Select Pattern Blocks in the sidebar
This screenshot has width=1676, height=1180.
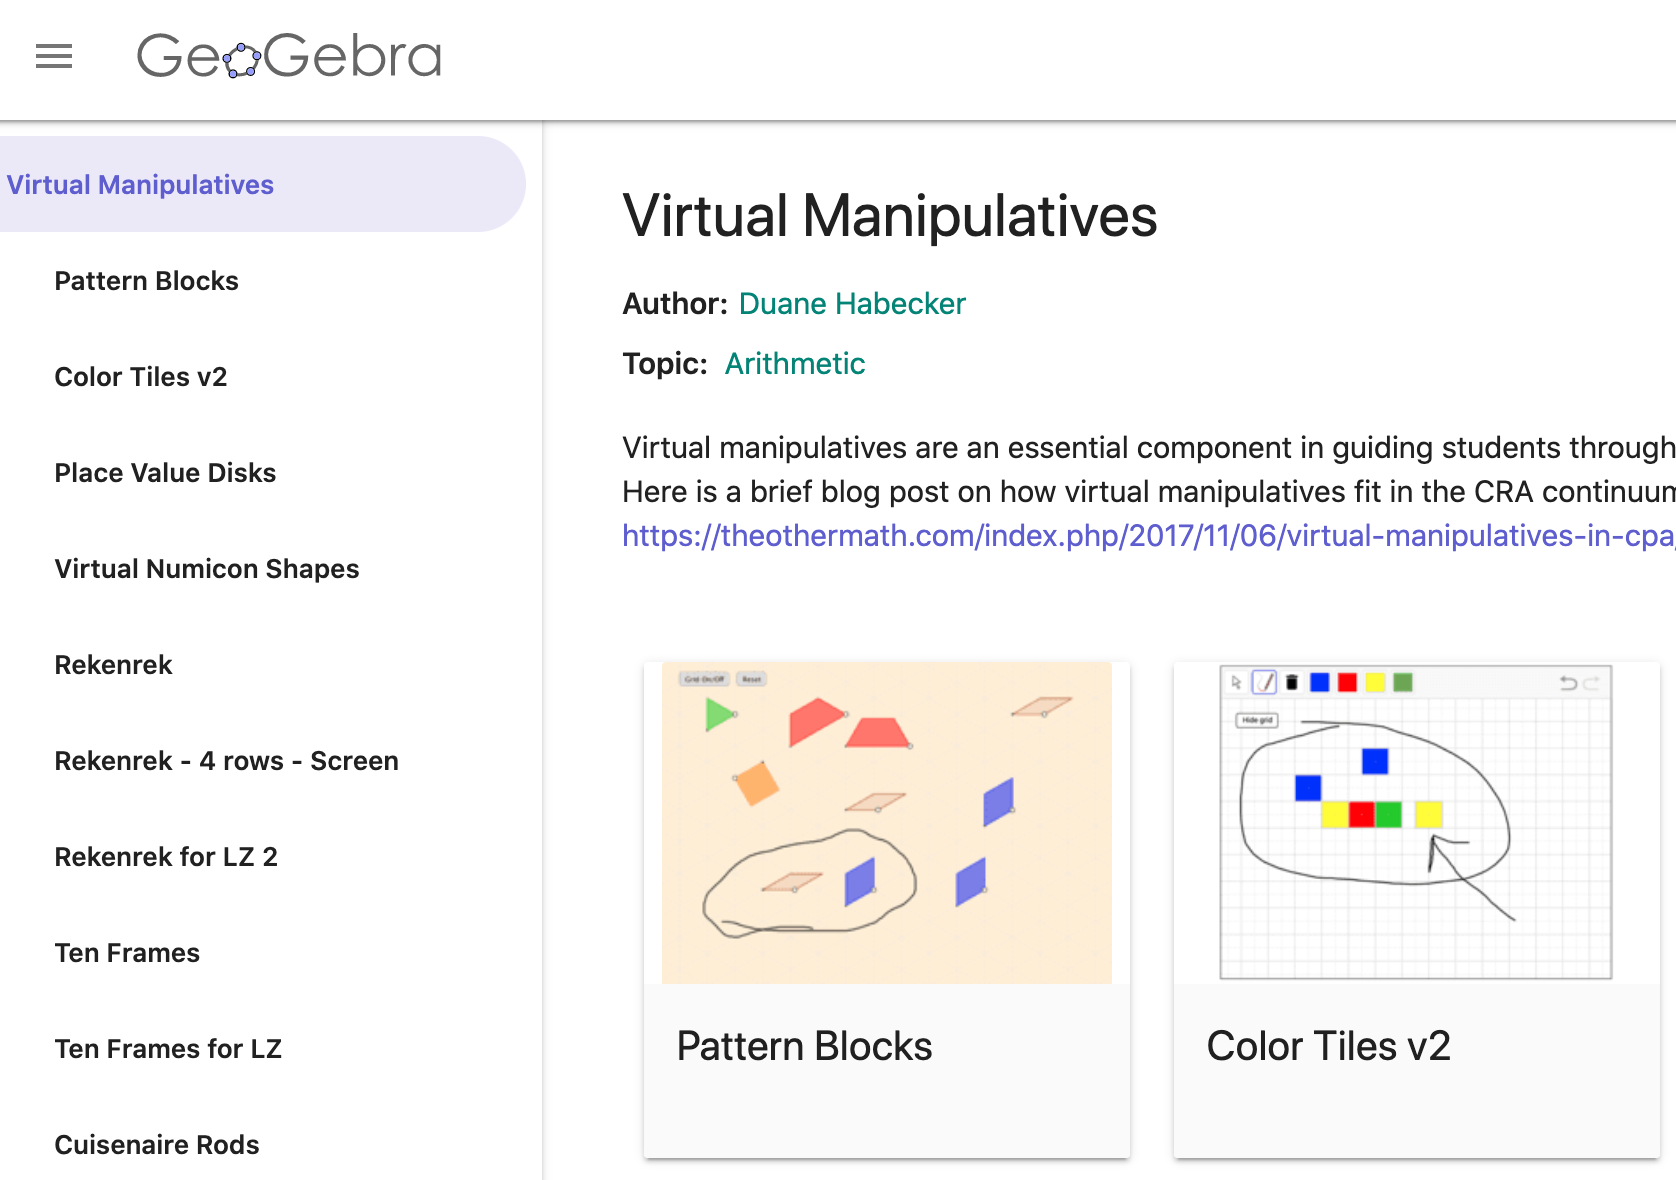click(146, 281)
